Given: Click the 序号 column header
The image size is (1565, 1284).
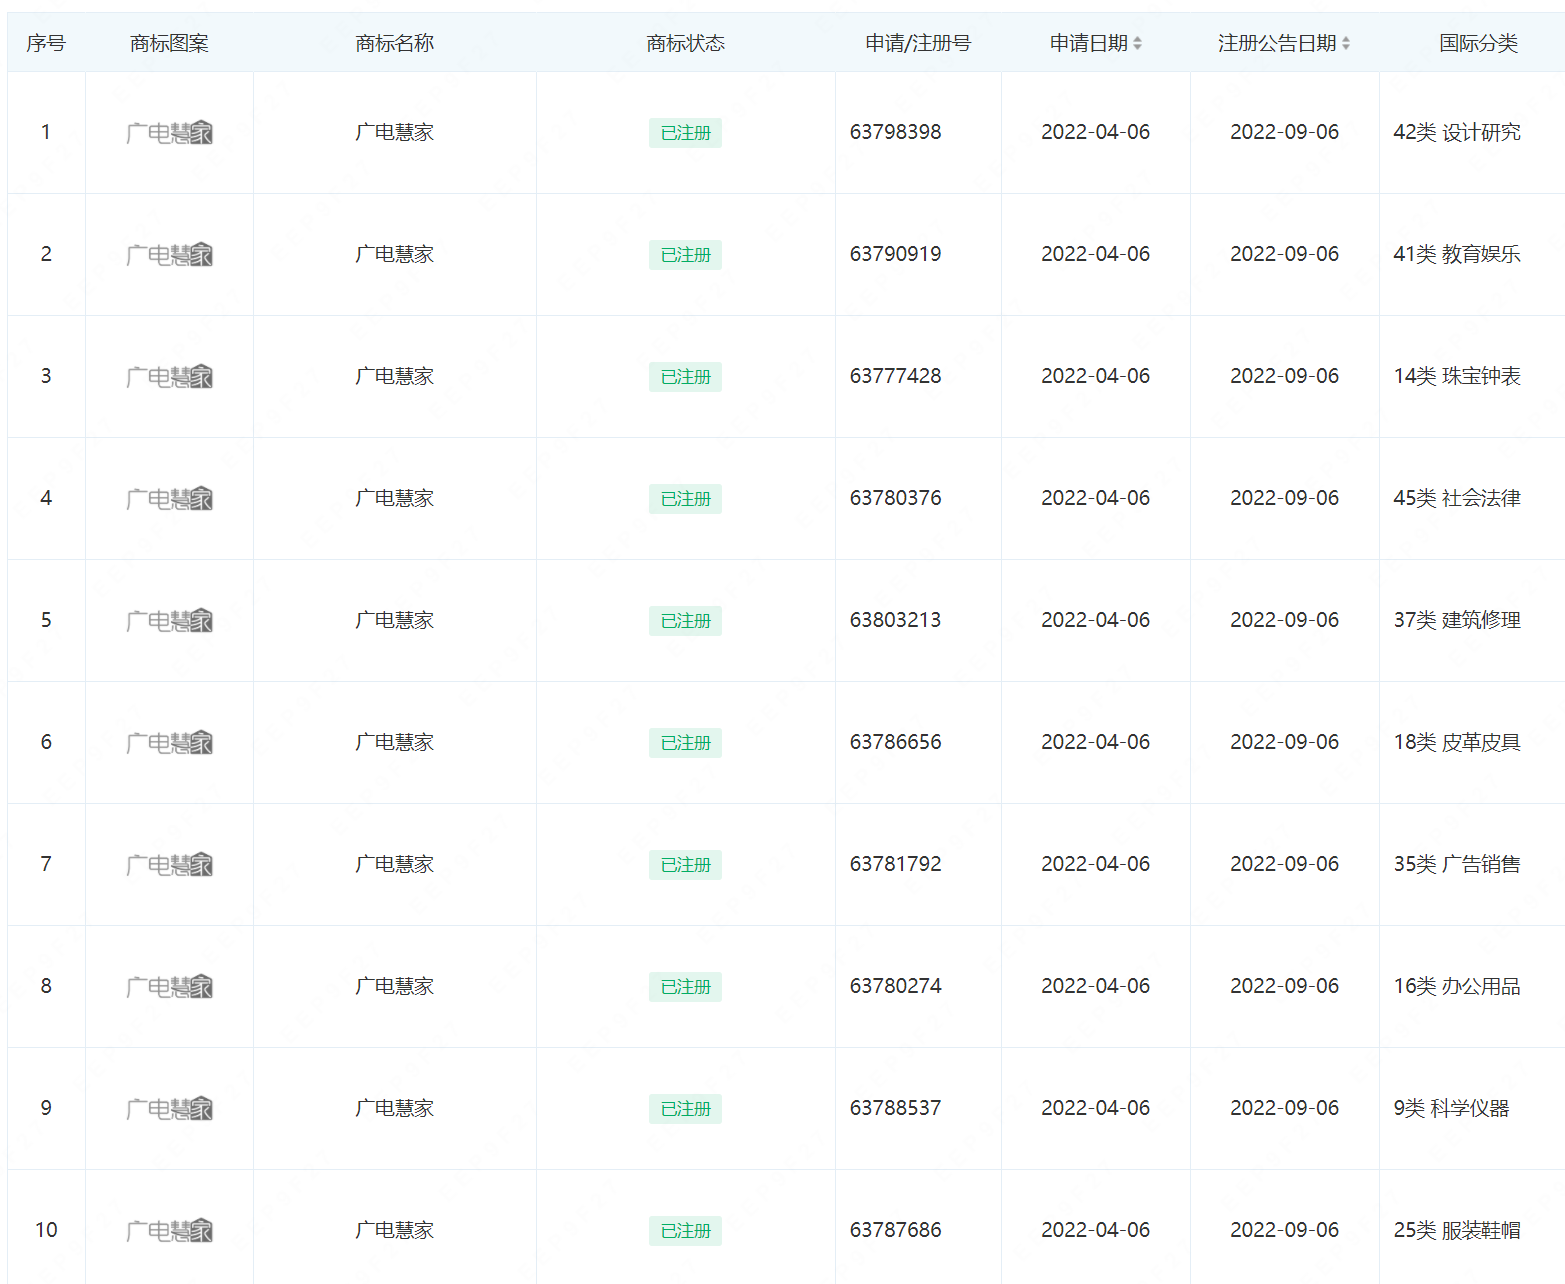Looking at the screenshot, I should (46, 43).
